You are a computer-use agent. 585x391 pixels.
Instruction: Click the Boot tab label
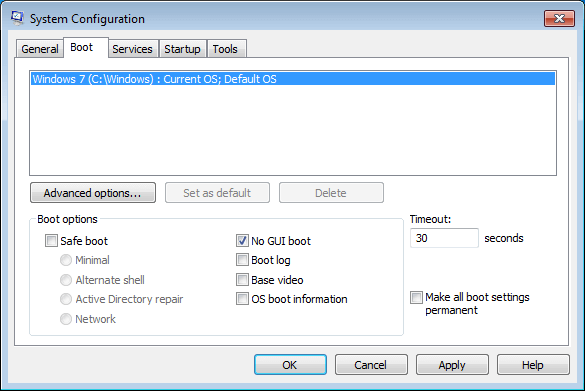[82, 47]
